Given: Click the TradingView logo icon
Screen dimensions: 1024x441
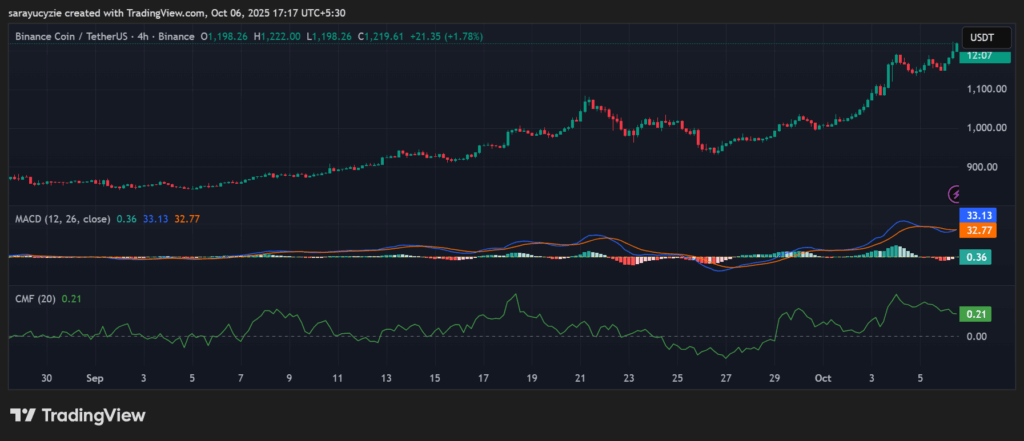Looking at the screenshot, I should (x=22, y=415).
